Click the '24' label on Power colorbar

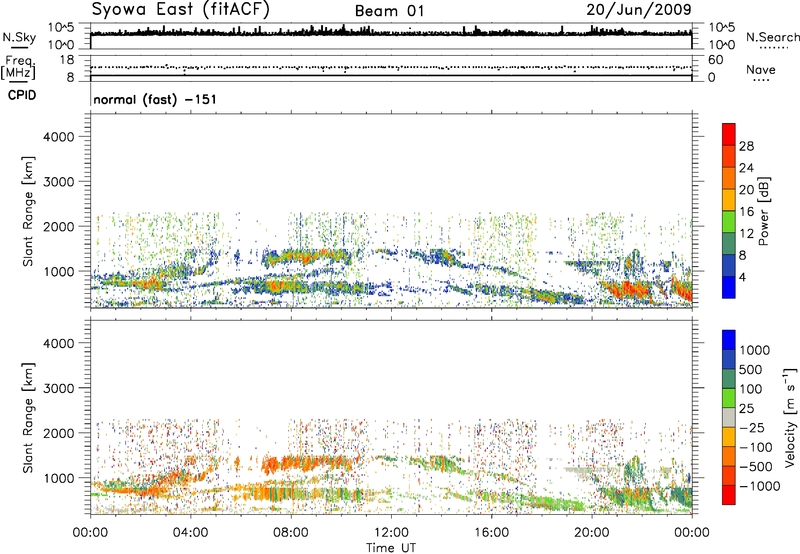coord(746,168)
